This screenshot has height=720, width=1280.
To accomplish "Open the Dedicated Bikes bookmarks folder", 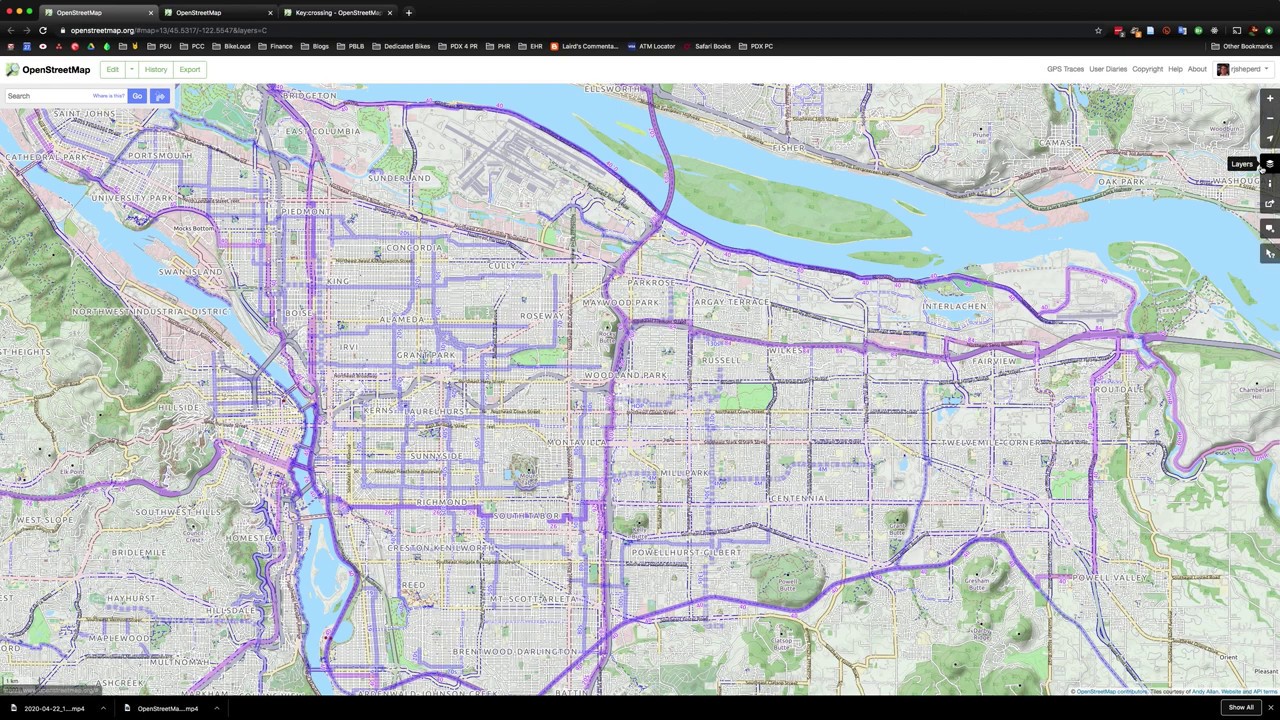I will coord(400,46).
